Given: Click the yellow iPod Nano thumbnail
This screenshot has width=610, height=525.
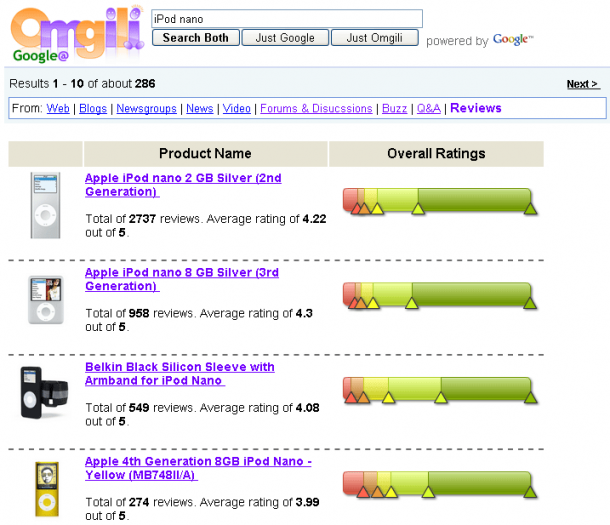Looking at the screenshot, I should (x=47, y=489).
